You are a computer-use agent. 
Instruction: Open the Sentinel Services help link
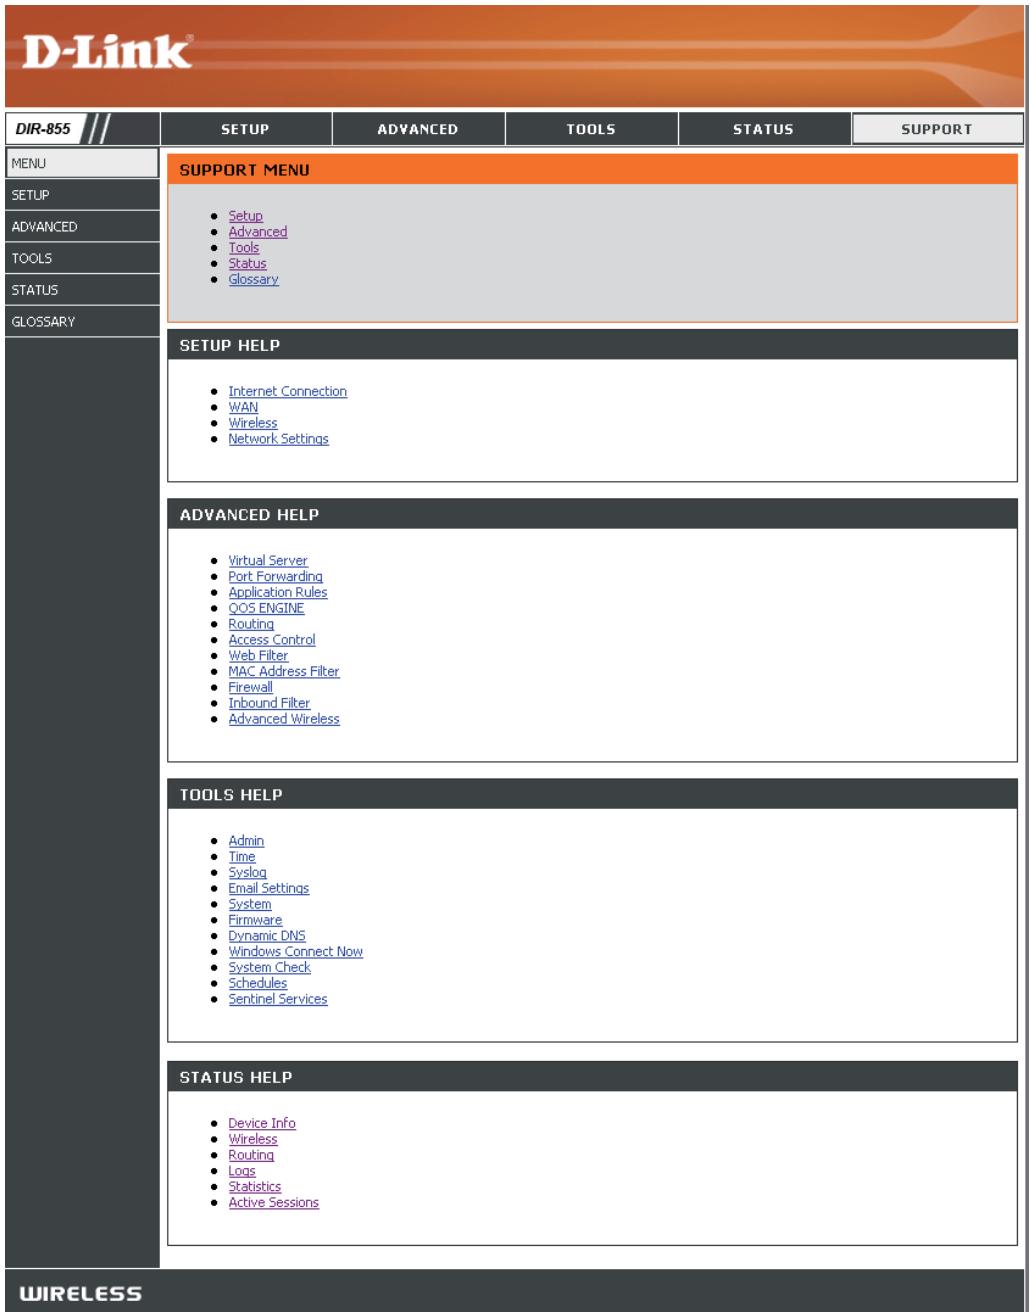278,1000
